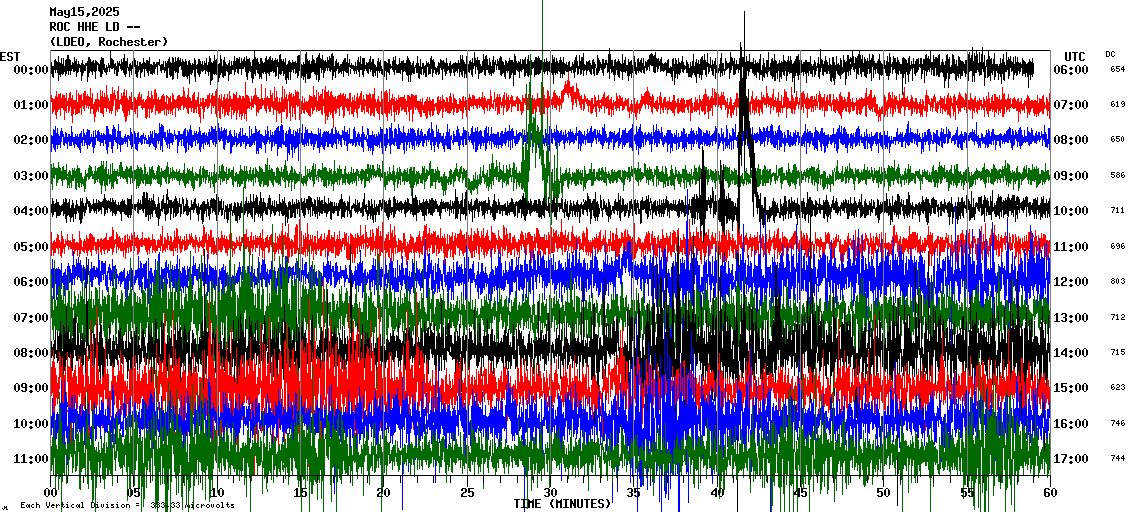Click the DC value 803
The height and width of the screenshot is (519, 1130).
(x=1117, y=282)
